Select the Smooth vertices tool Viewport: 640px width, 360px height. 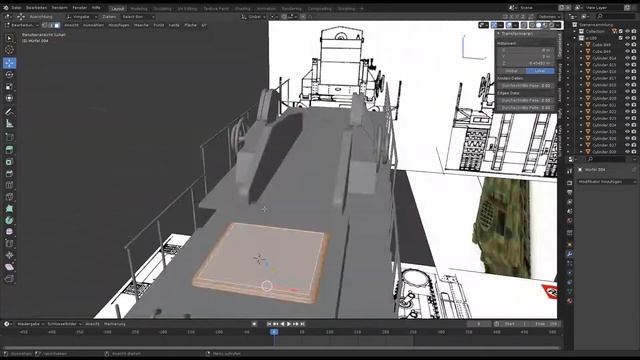pos(9,232)
